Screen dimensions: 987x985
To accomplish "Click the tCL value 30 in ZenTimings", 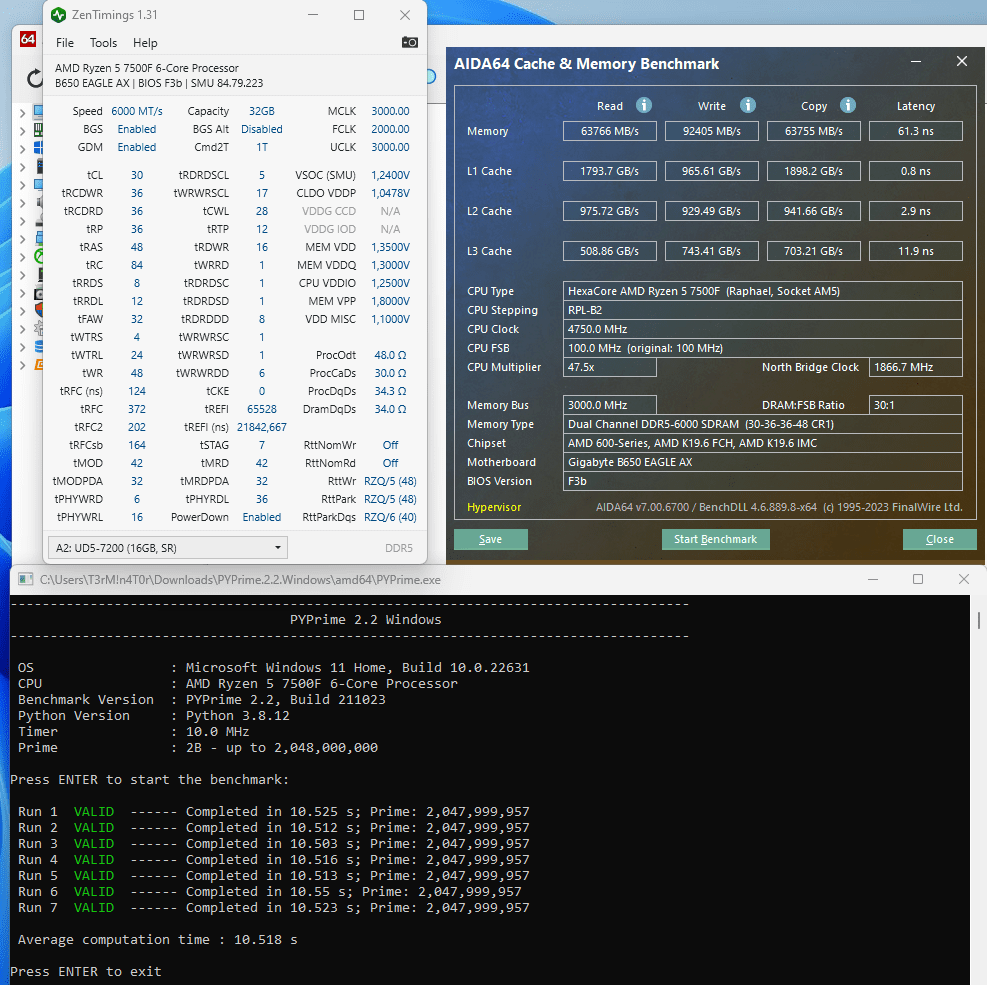I will click(137, 175).
